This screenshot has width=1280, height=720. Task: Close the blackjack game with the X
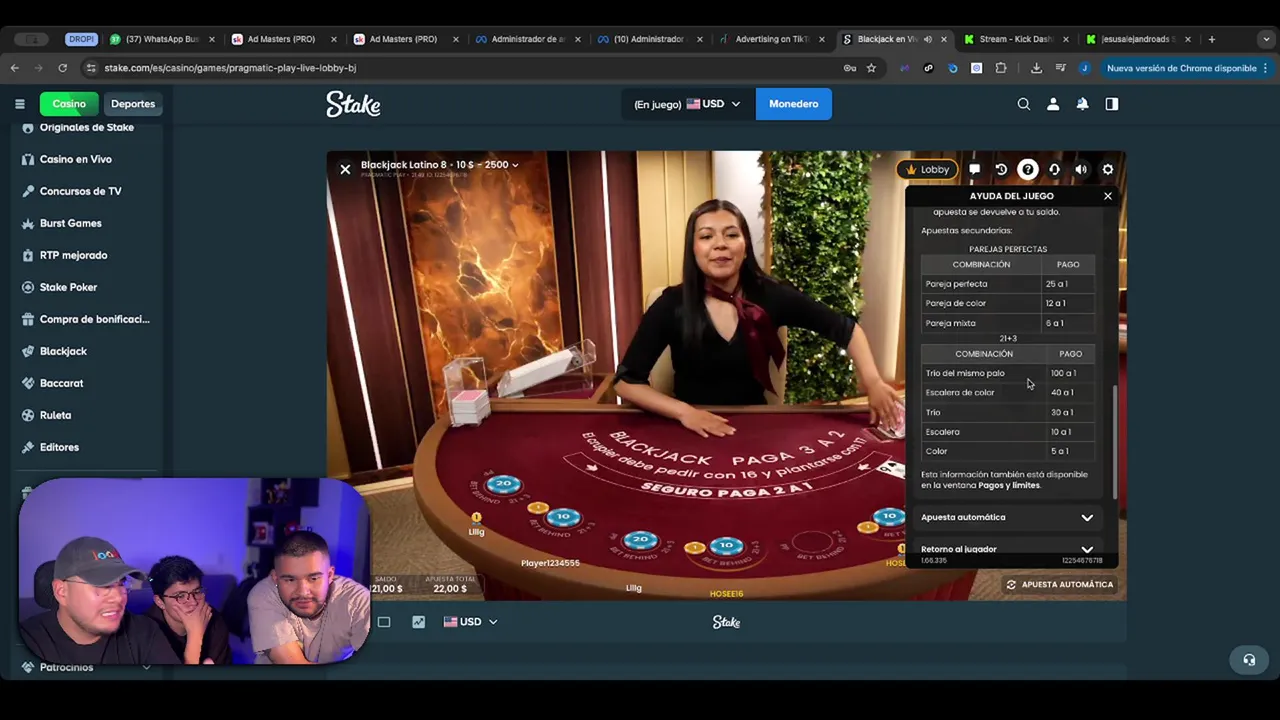point(345,169)
